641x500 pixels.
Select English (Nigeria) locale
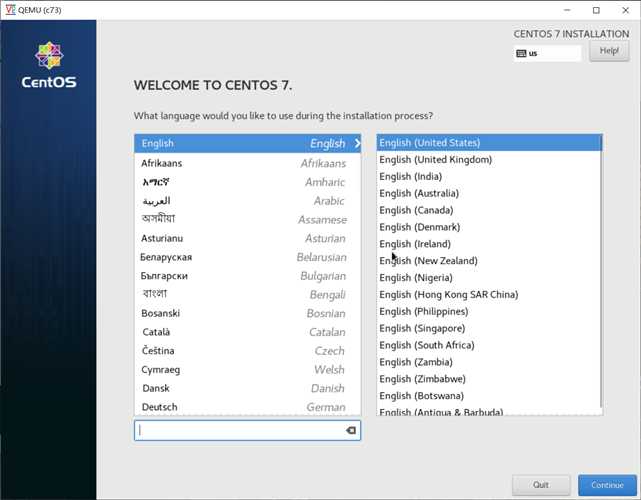489,278
